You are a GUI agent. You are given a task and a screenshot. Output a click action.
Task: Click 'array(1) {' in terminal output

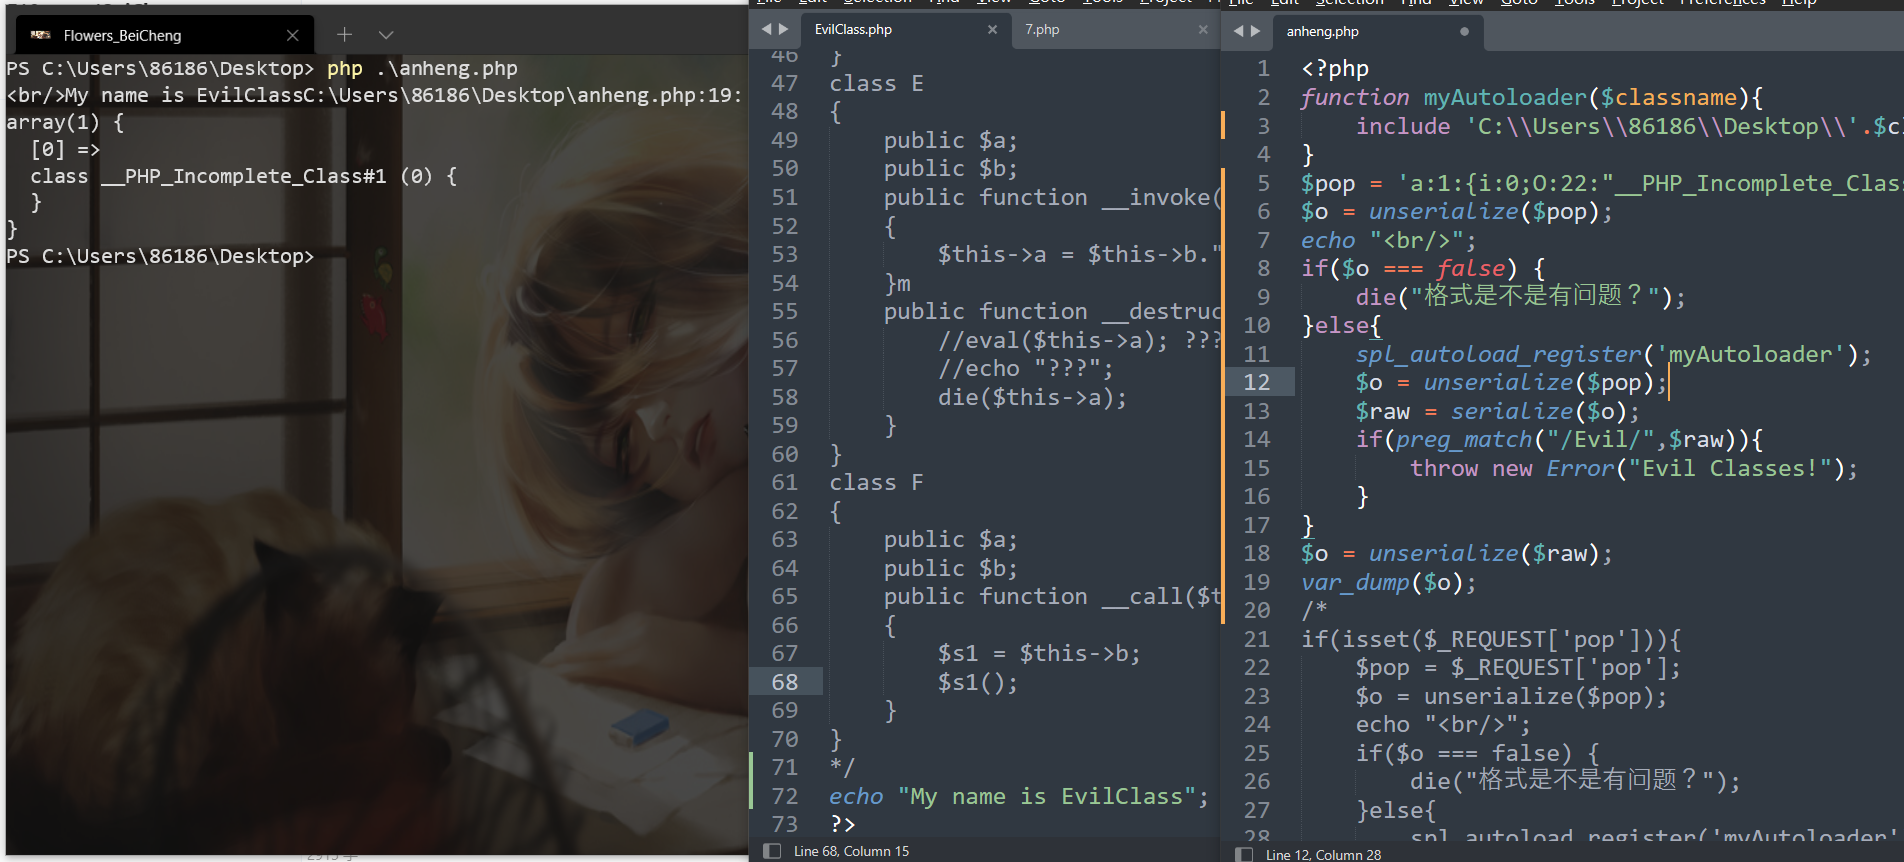point(65,123)
